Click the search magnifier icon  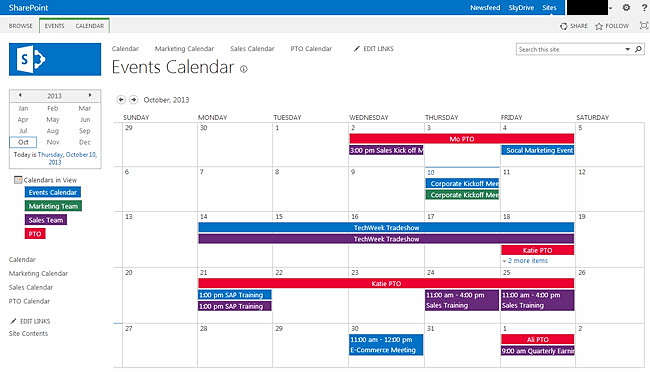click(x=638, y=49)
